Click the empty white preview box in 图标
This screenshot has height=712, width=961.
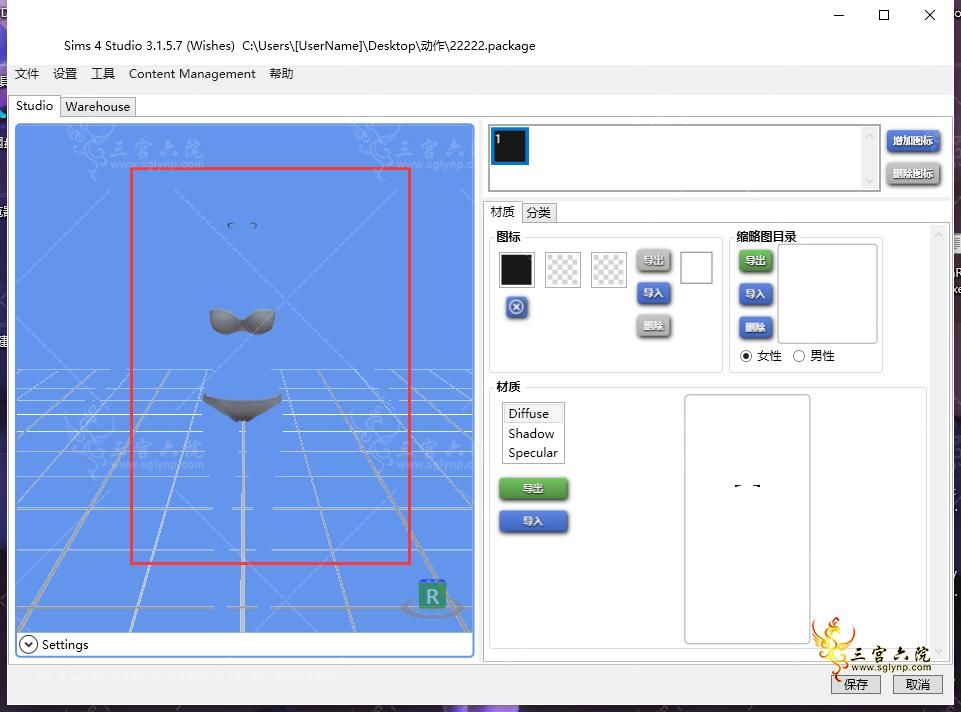click(696, 268)
